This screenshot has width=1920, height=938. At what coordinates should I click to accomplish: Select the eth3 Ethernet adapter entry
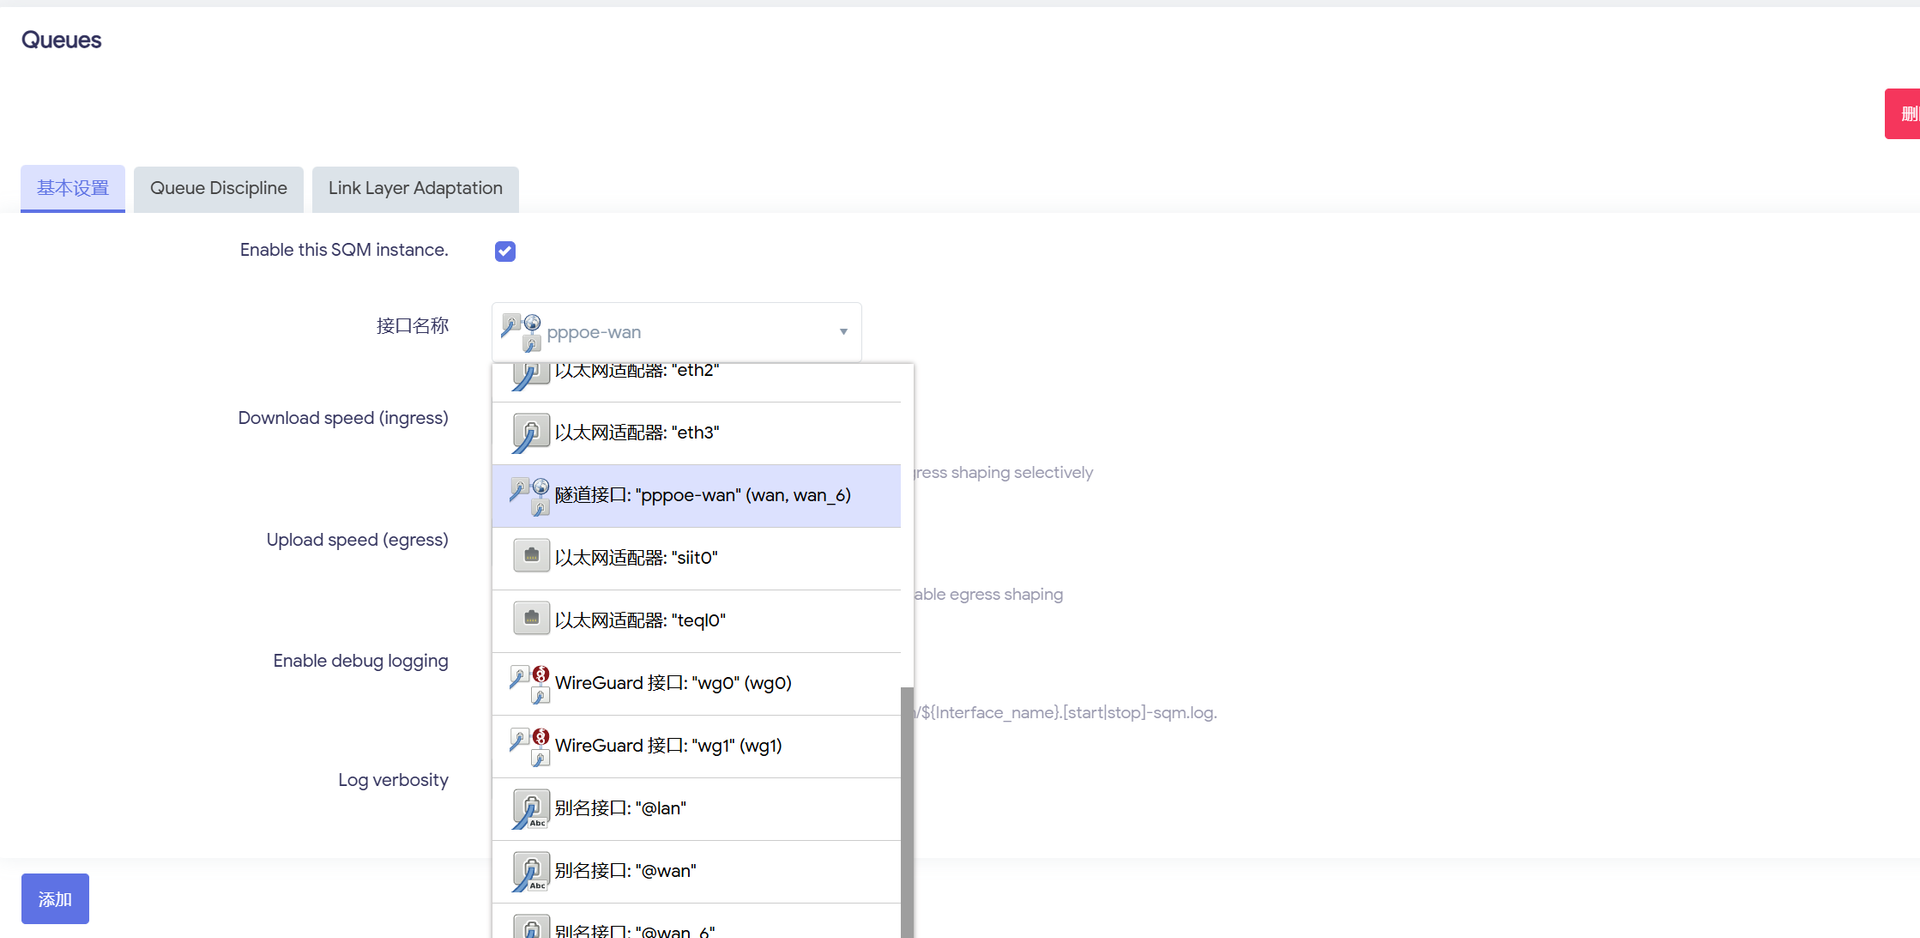tap(696, 433)
